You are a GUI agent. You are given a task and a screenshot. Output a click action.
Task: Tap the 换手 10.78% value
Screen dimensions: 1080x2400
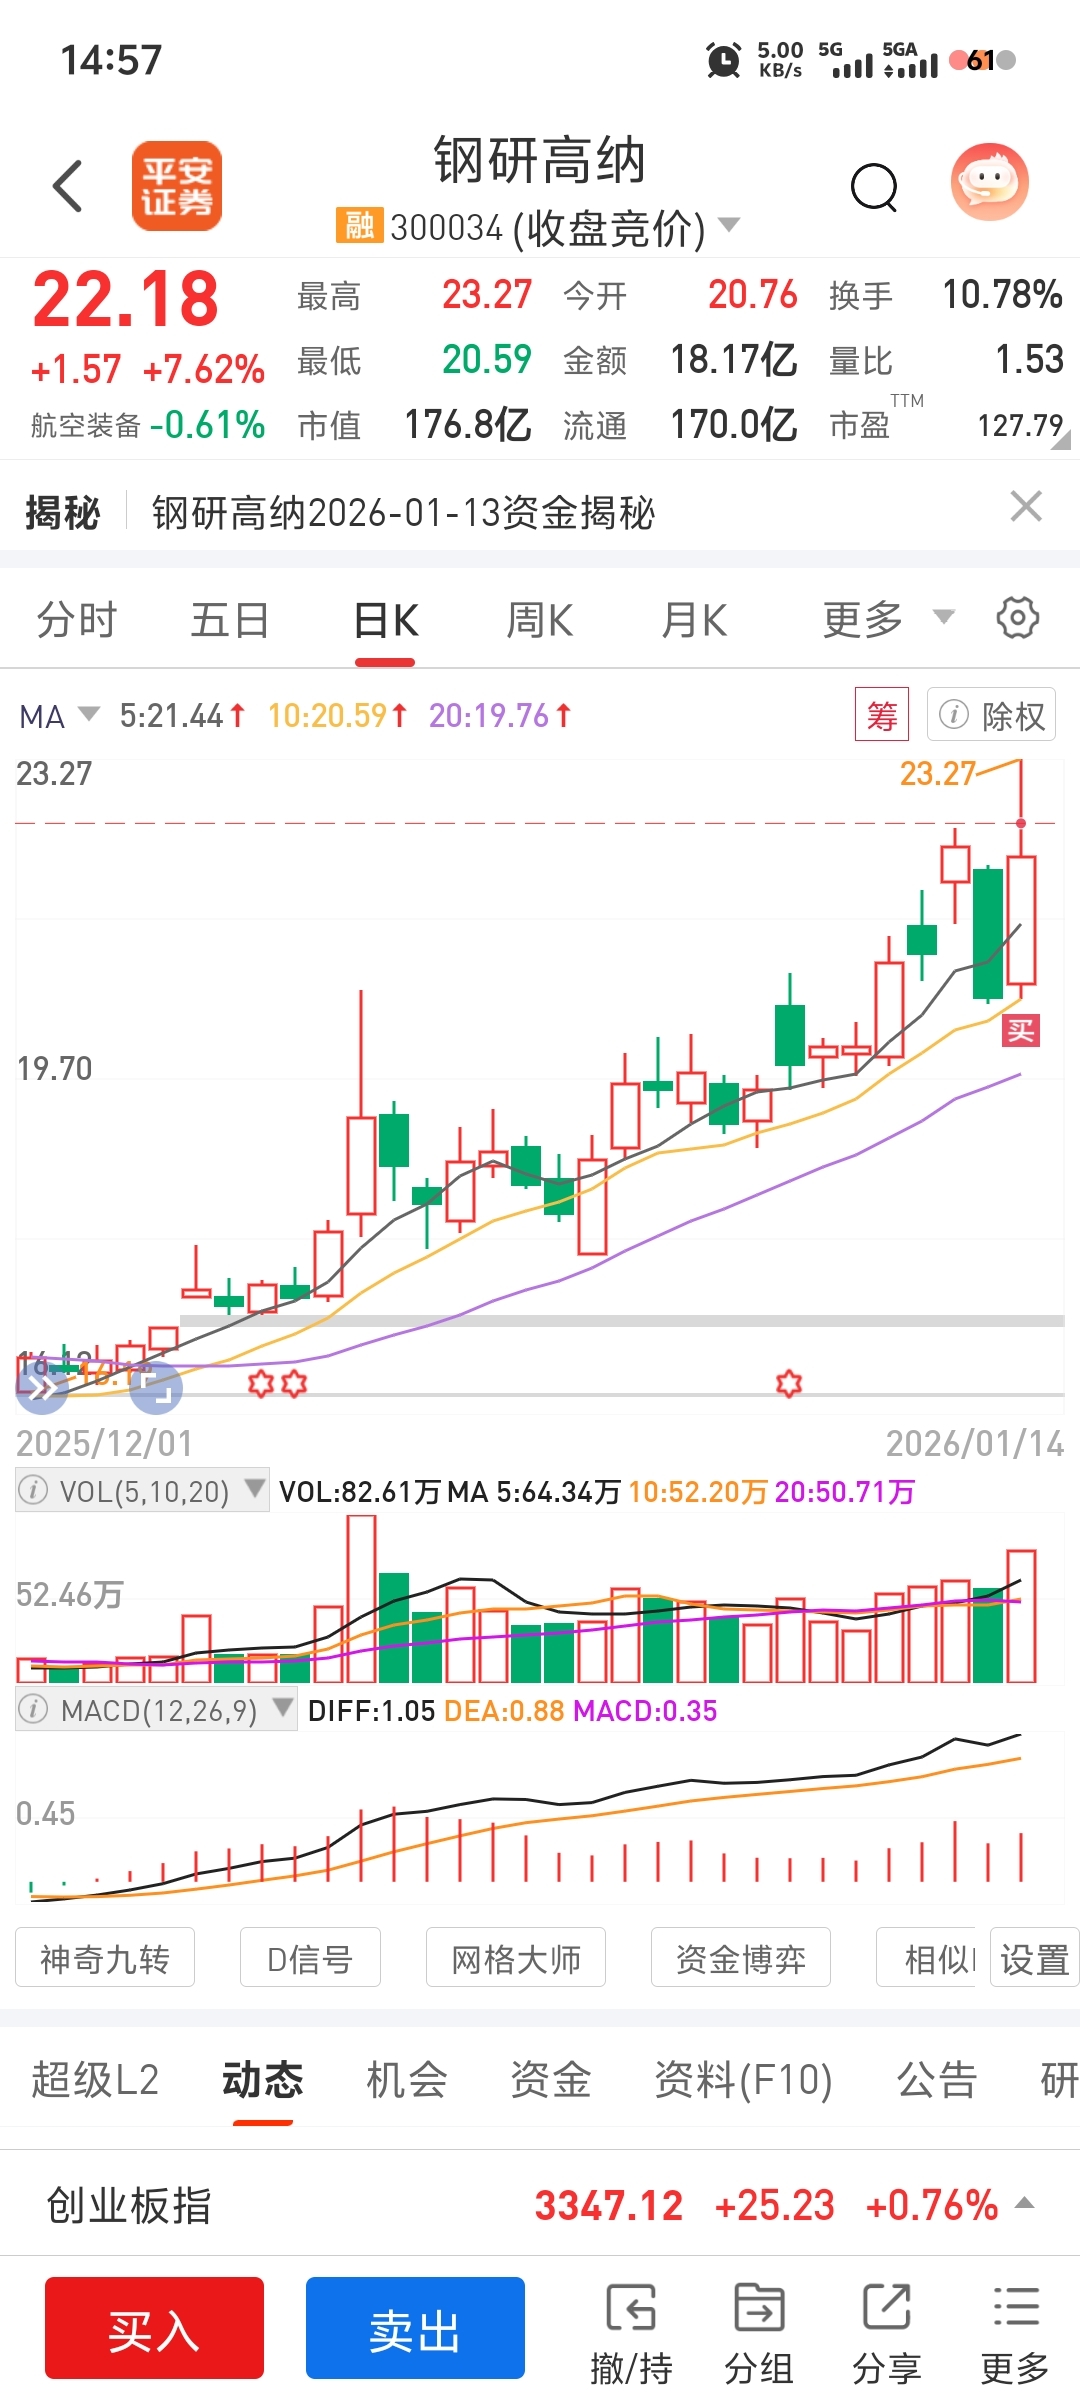click(x=1002, y=295)
